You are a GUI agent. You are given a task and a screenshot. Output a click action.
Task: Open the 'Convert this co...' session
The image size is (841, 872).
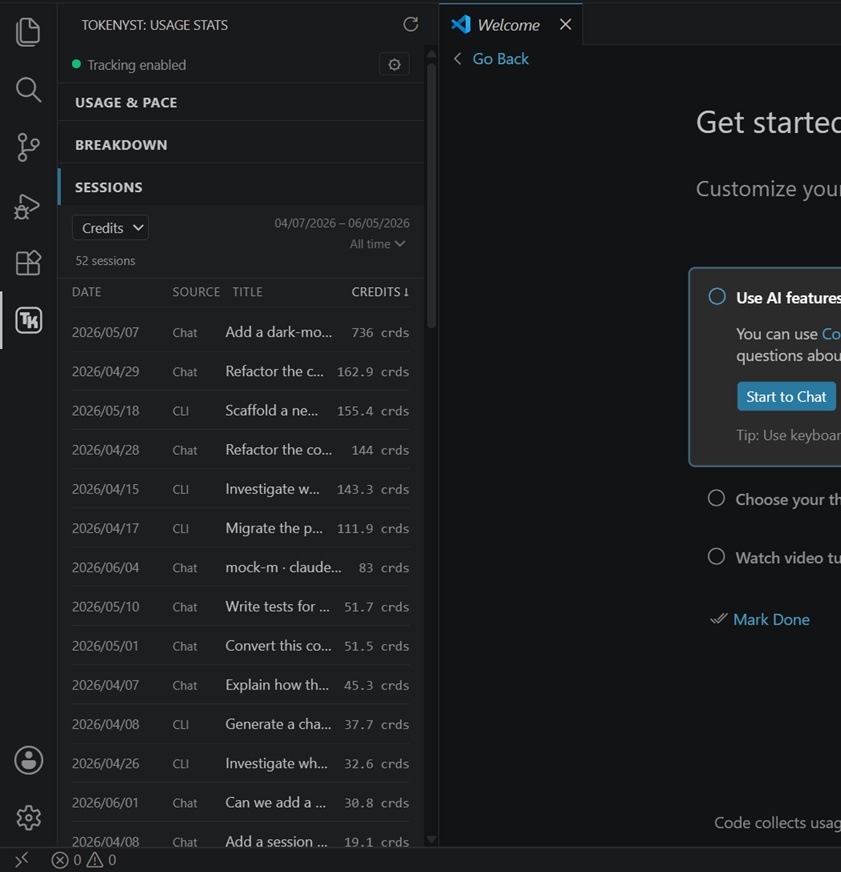pyautogui.click(x=240, y=646)
